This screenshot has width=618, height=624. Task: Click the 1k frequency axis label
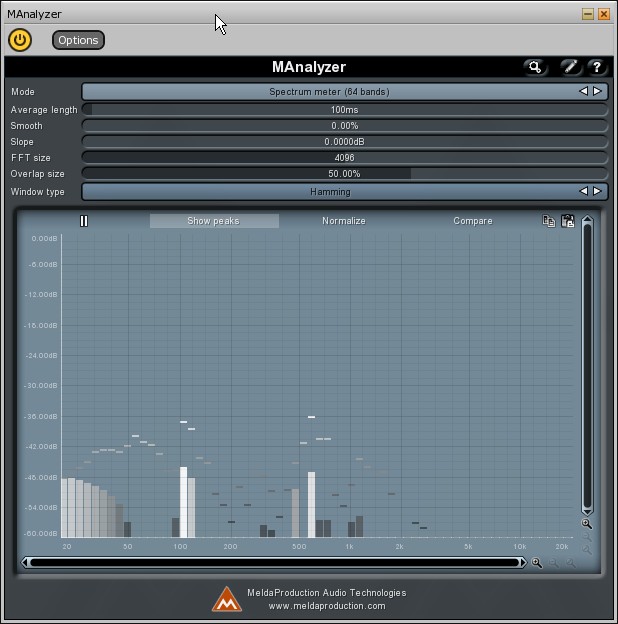point(349,547)
